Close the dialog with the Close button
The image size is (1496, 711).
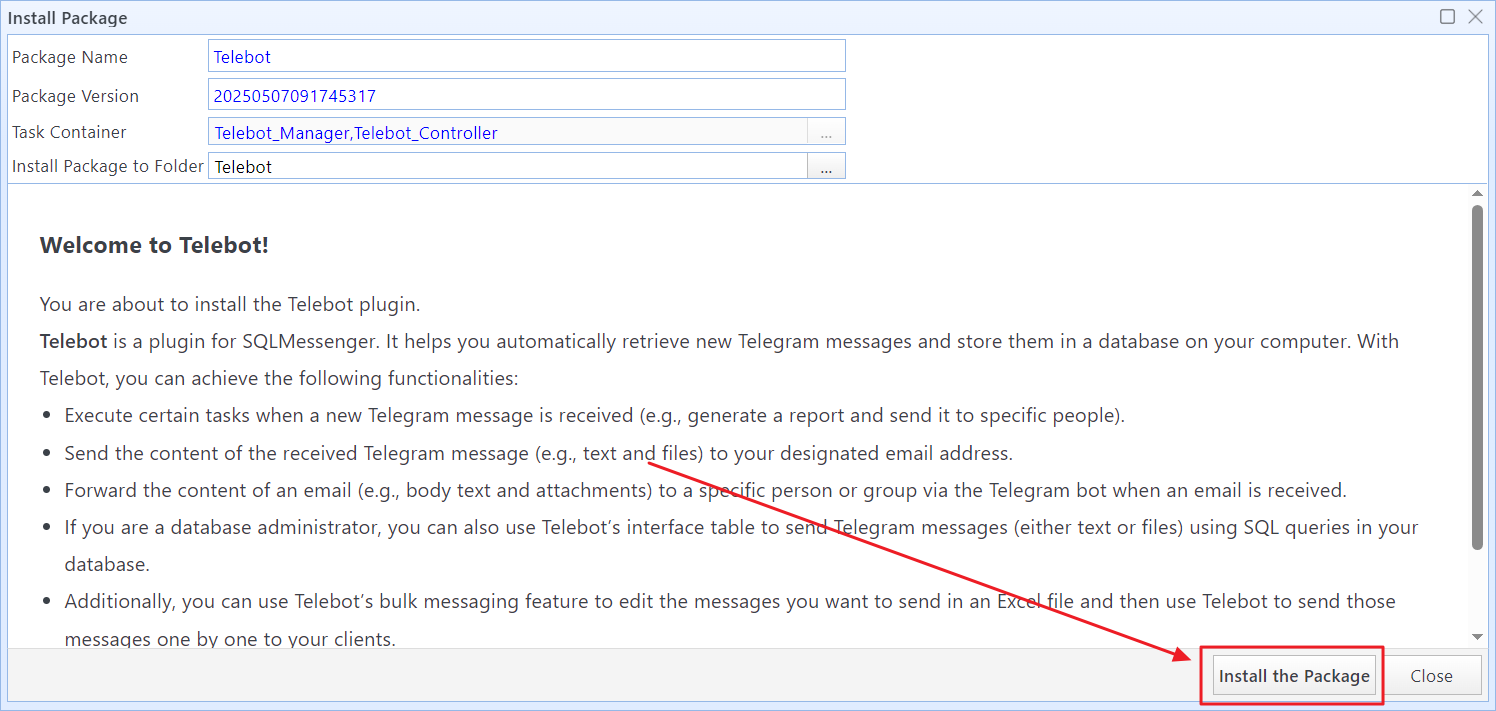coord(1431,676)
